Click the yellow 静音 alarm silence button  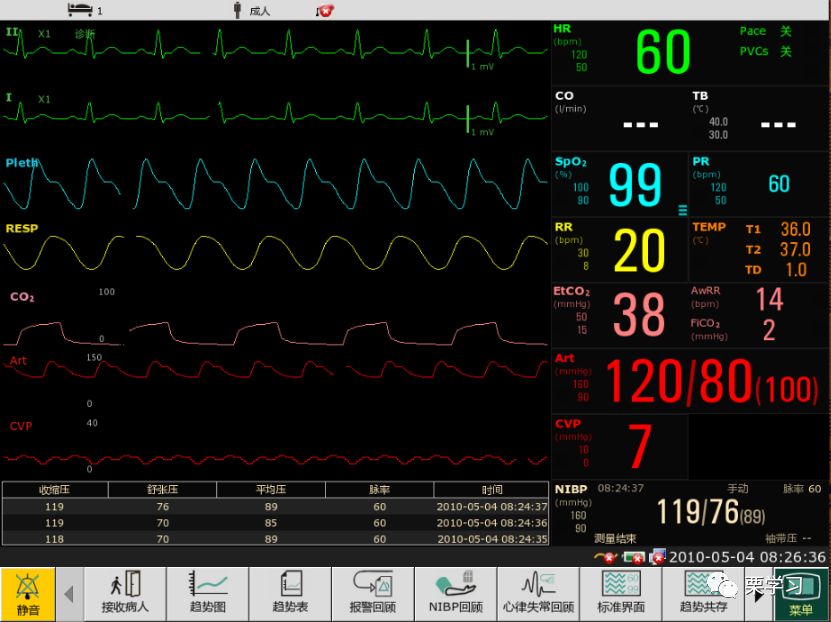point(28,594)
